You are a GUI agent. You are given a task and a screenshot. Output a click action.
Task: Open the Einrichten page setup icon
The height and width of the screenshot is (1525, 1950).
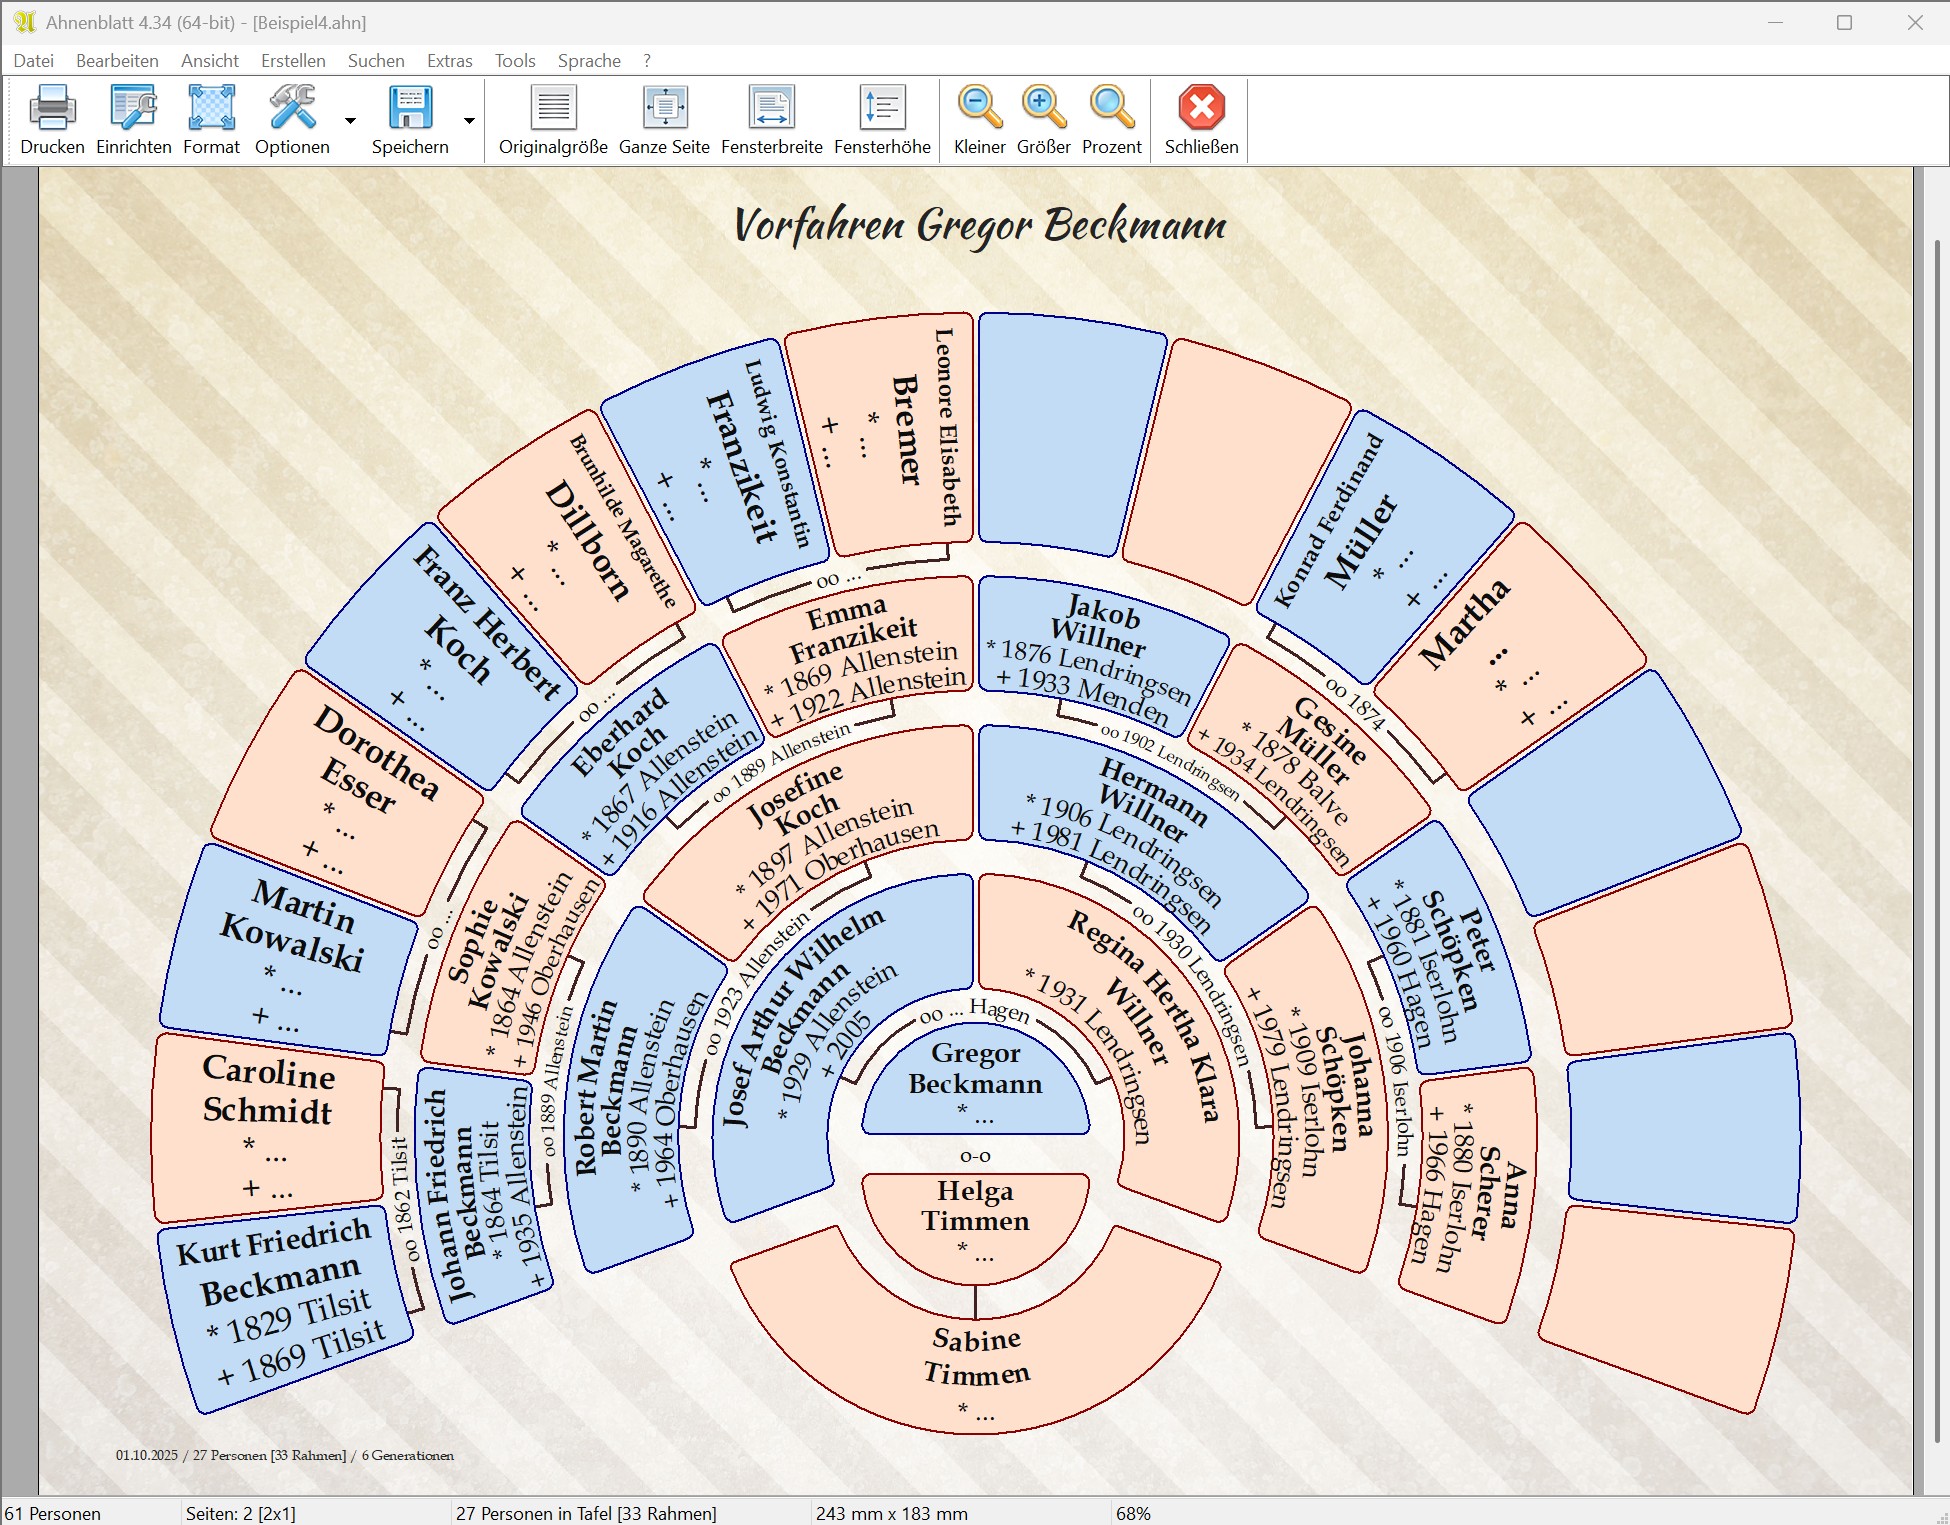(133, 108)
